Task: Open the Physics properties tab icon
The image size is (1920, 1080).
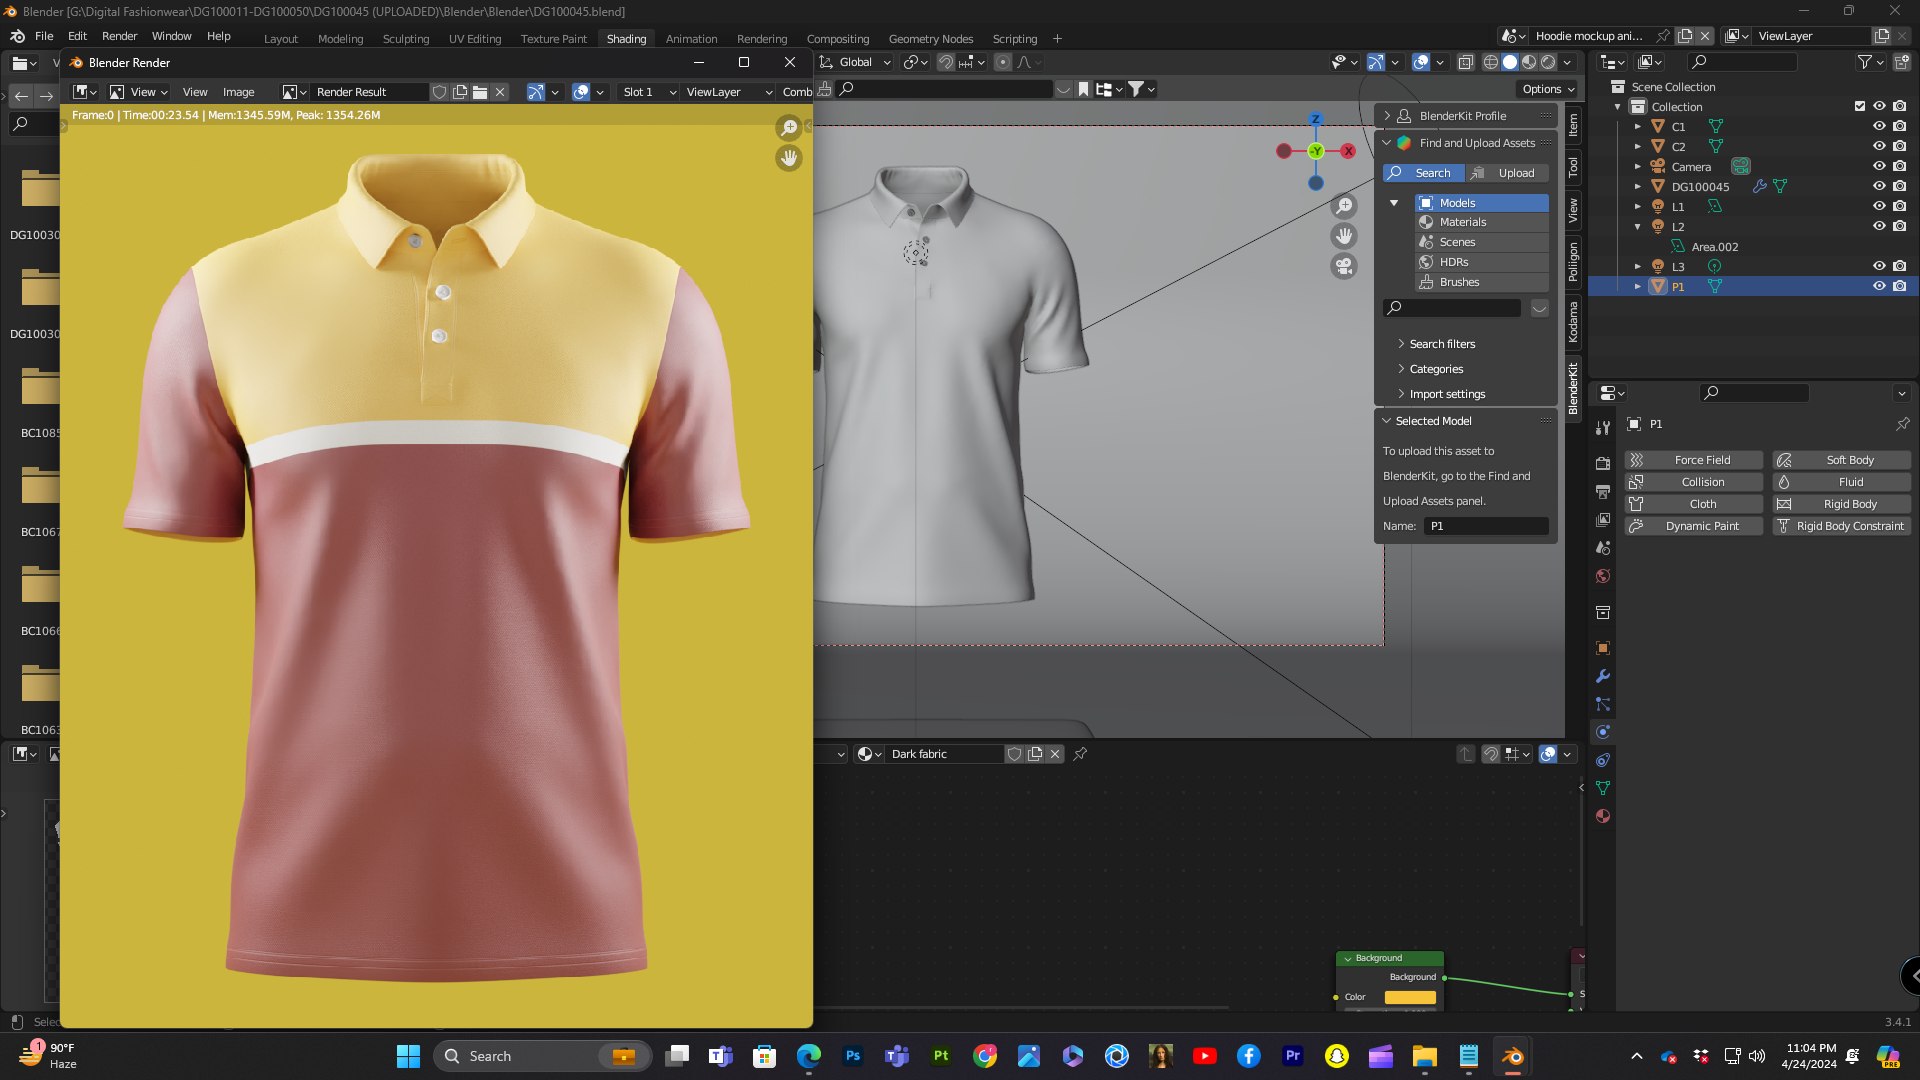Action: [1603, 732]
